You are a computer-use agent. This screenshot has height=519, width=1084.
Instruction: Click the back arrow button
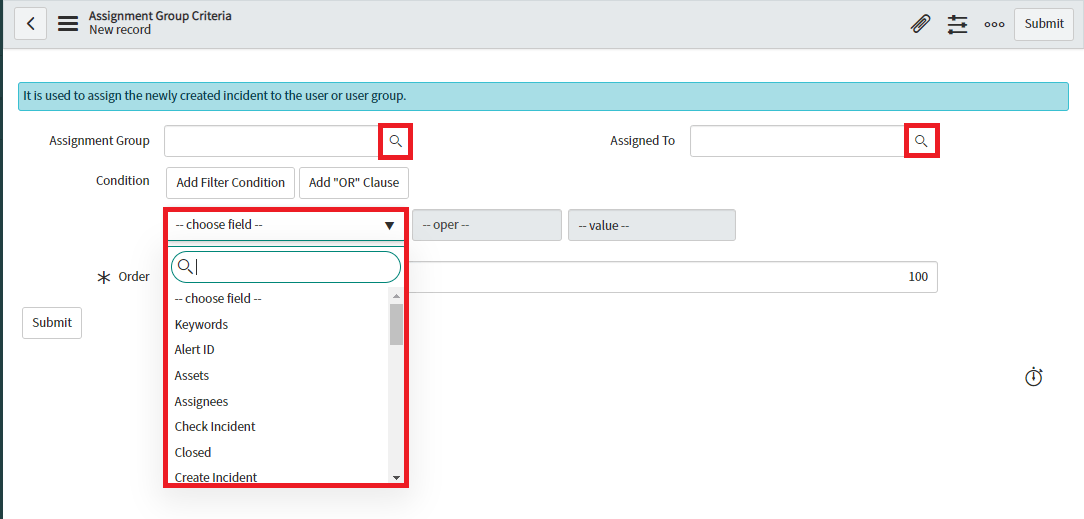tap(31, 24)
